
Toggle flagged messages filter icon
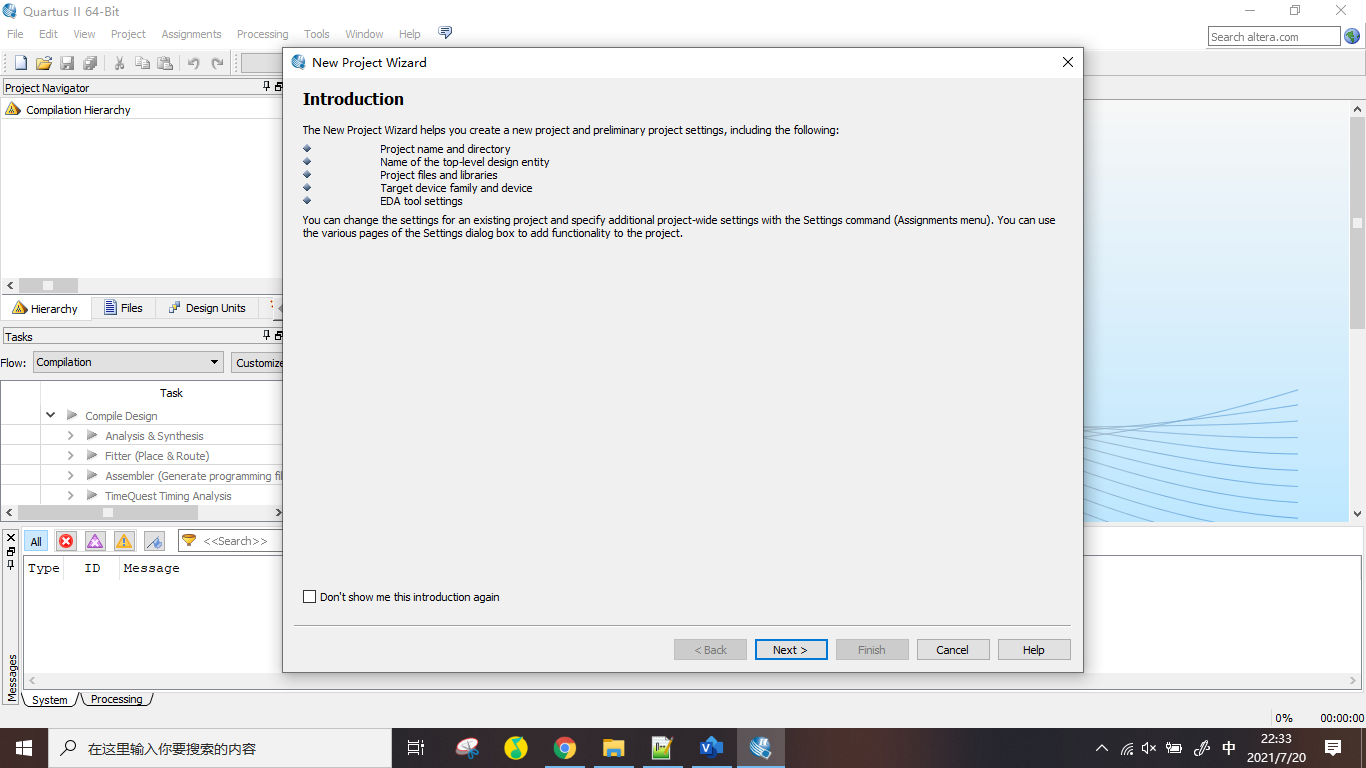pyautogui.click(x=154, y=541)
